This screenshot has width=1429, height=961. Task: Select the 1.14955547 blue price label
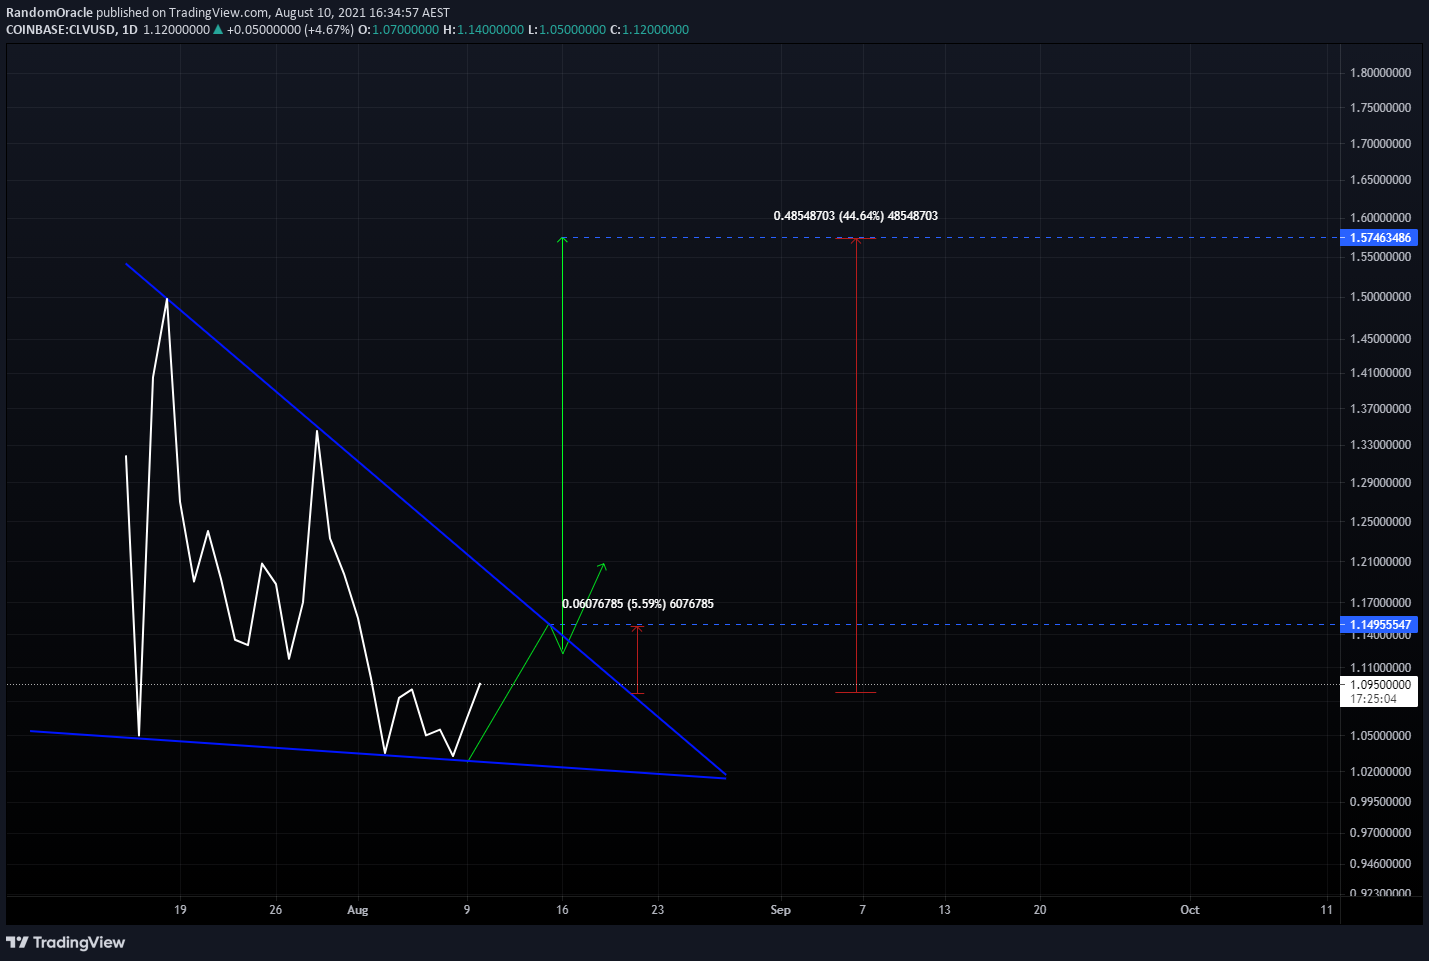click(x=1380, y=625)
